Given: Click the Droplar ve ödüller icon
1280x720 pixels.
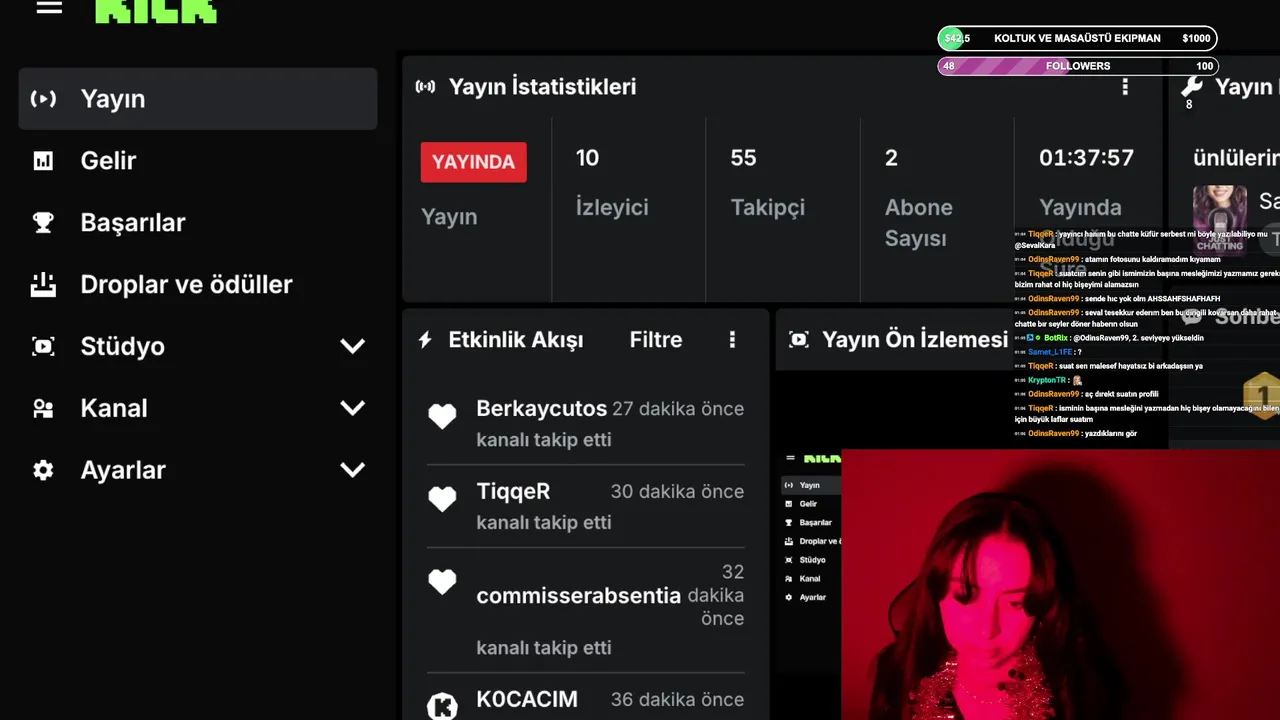Looking at the screenshot, I should coord(43,285).
